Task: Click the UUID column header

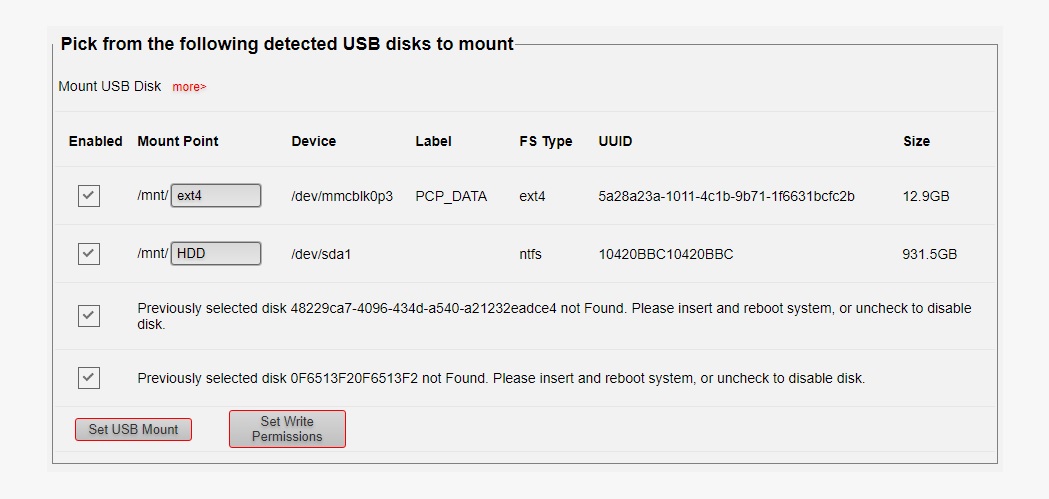Action: (615, 141)
